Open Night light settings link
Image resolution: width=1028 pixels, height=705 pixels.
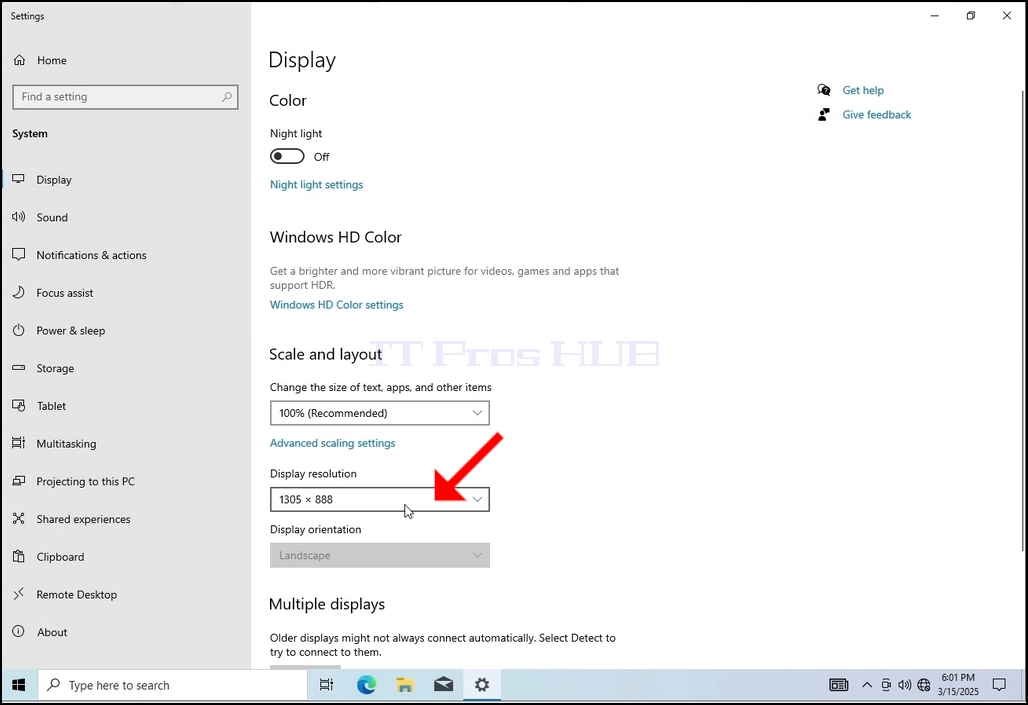(317, 185)
